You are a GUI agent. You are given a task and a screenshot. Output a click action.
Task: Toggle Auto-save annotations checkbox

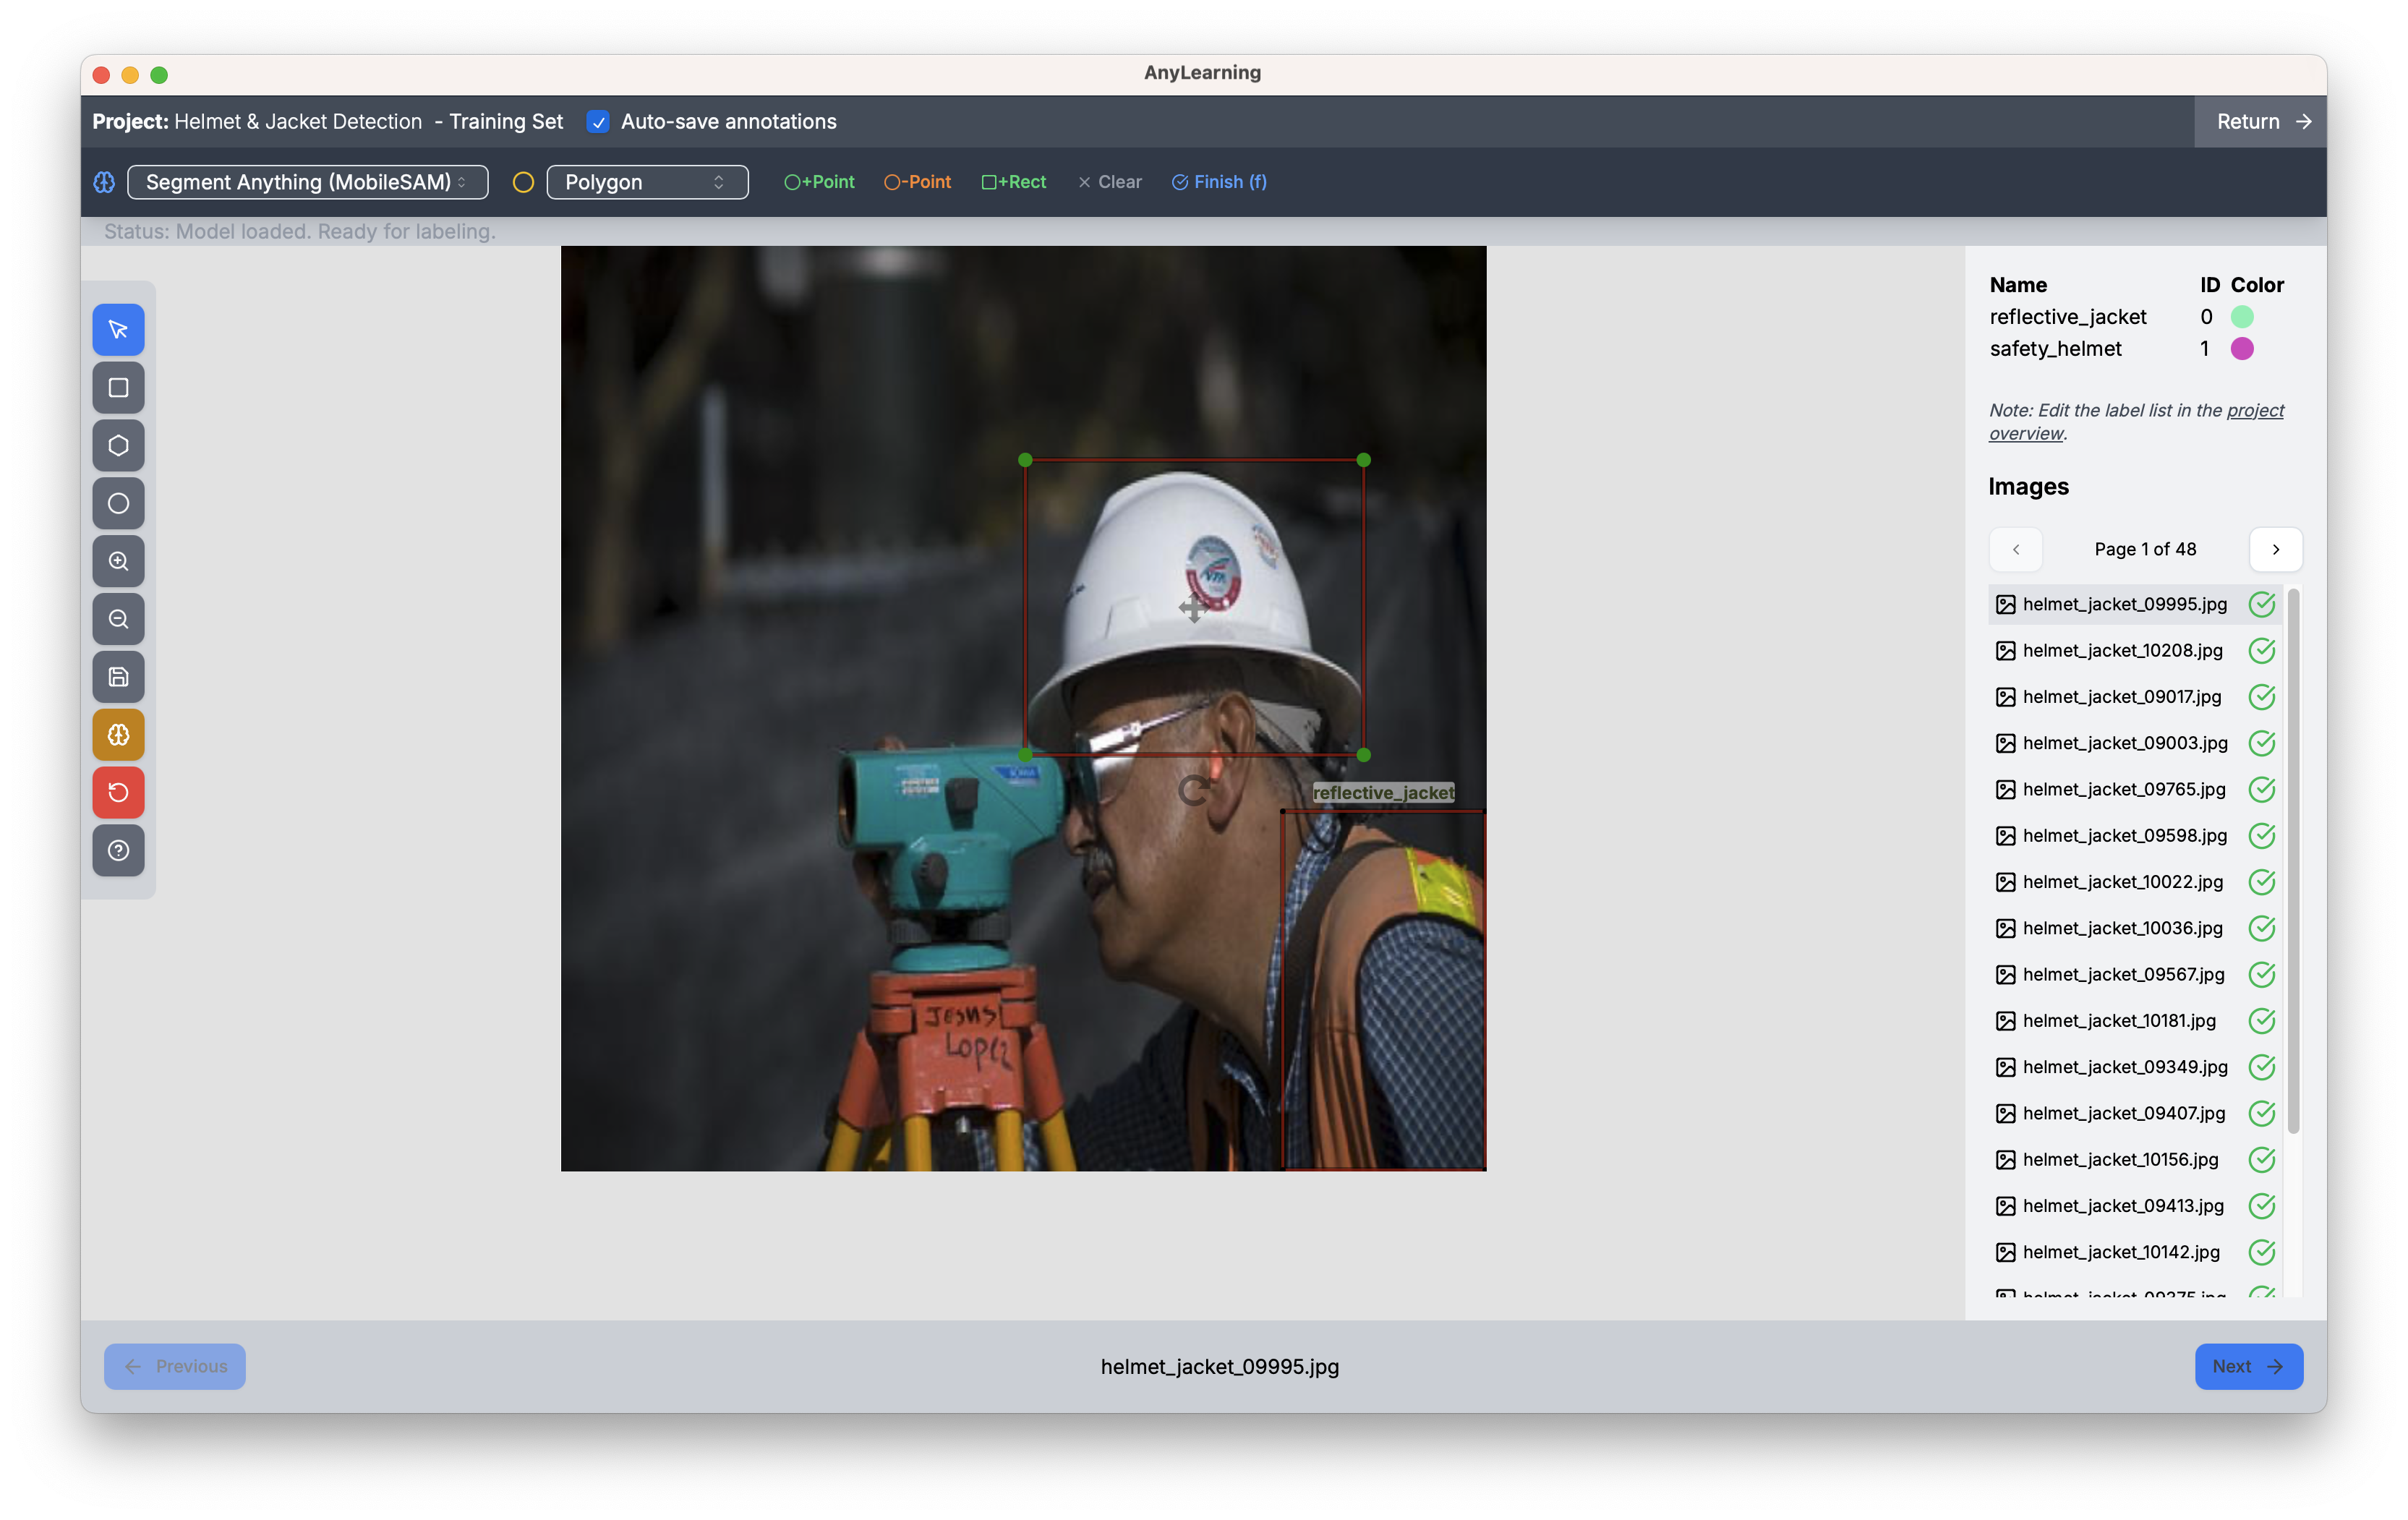coord(598,122)
